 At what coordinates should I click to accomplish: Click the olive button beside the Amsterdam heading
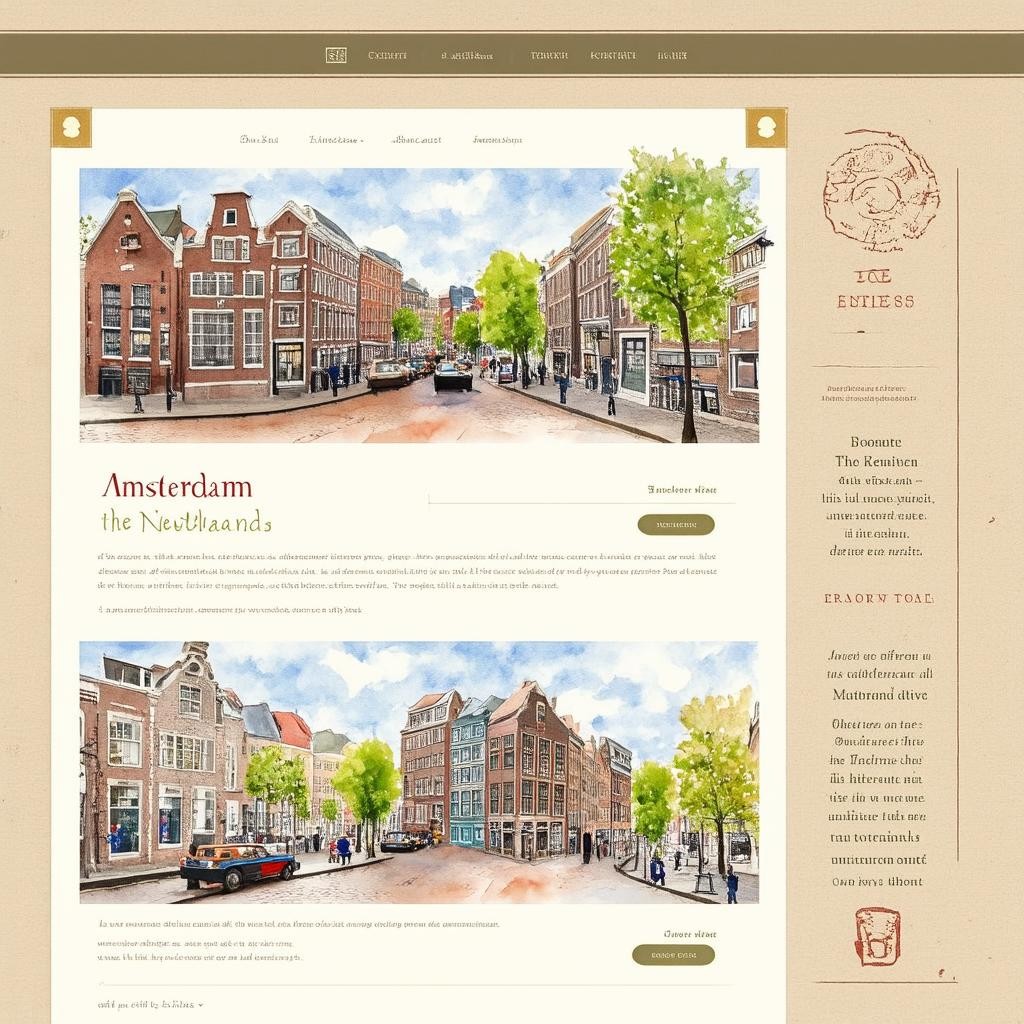click(676, 524)
